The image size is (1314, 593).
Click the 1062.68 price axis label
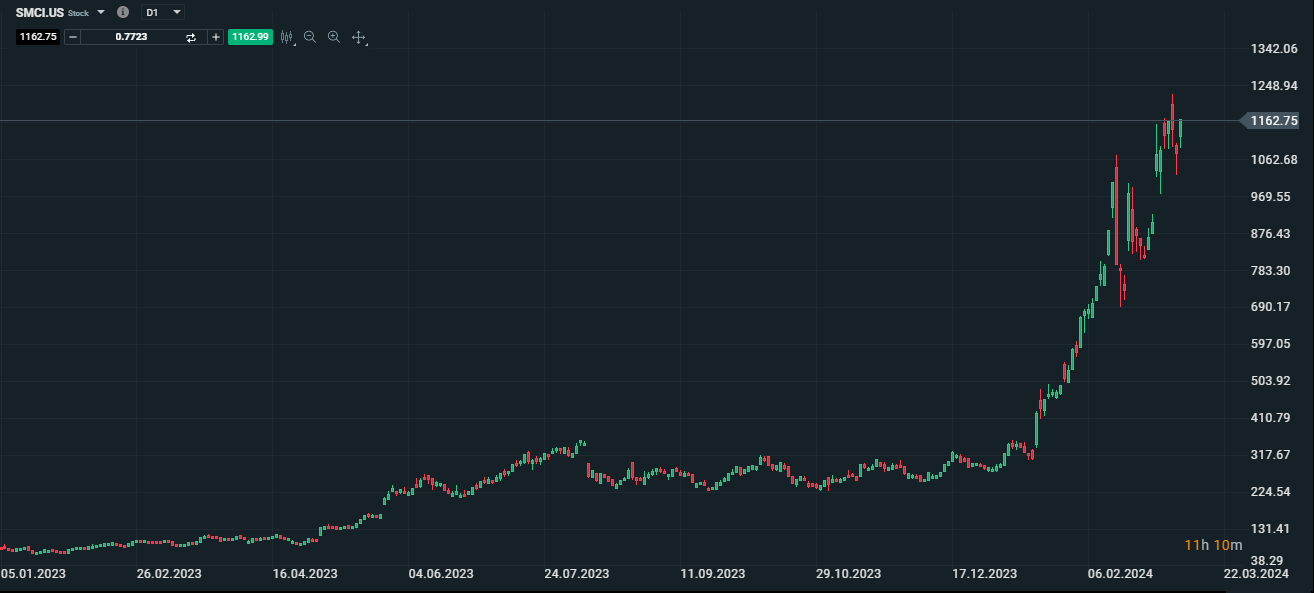1274,160
